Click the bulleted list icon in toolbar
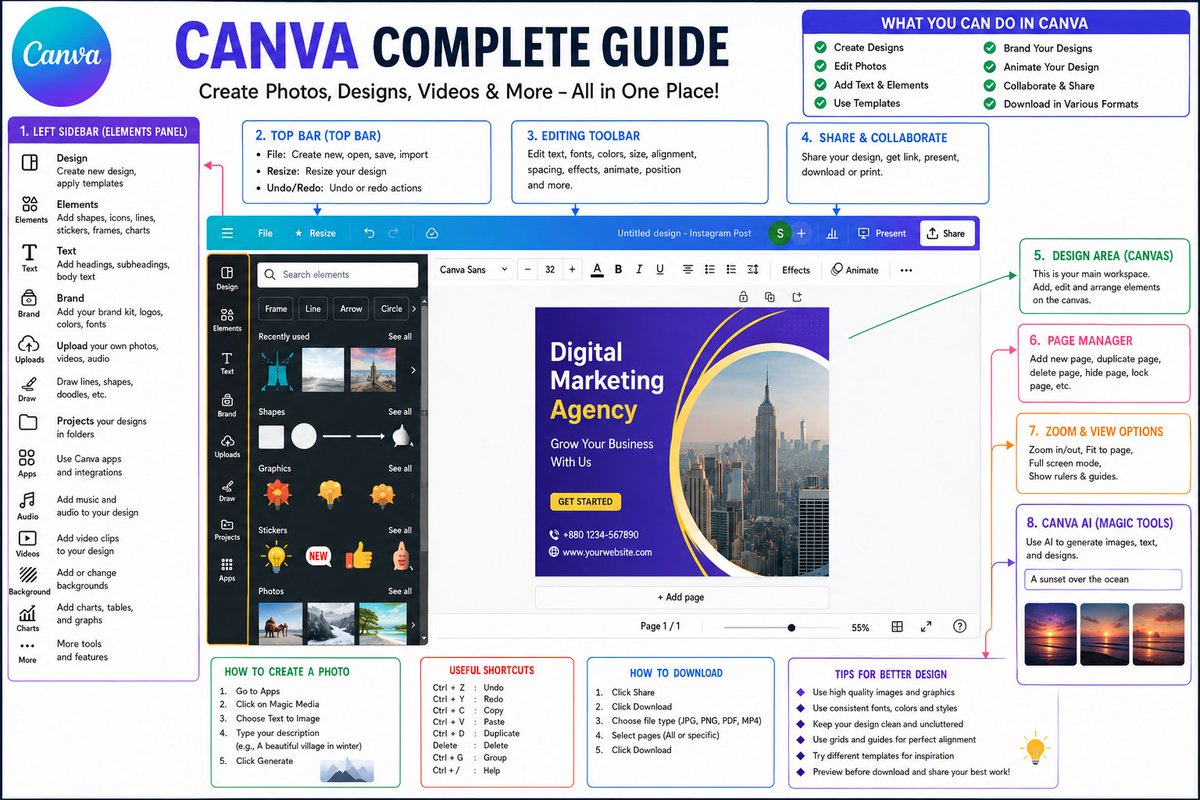Viewport: 1200px width, 800px height. click(x=710, y=270)
